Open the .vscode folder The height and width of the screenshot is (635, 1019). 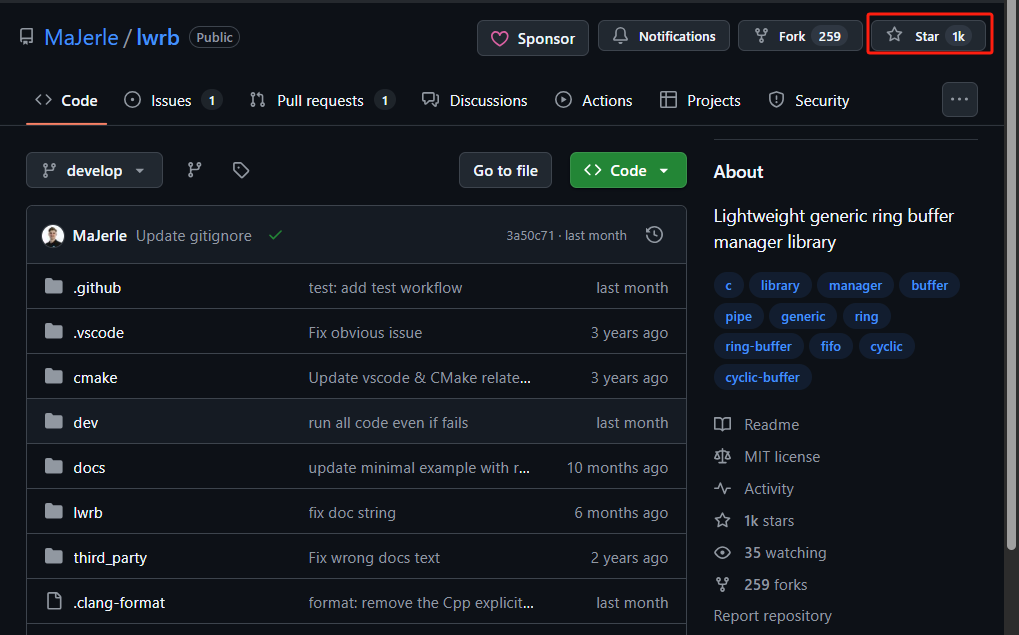(x=99, y=333)
